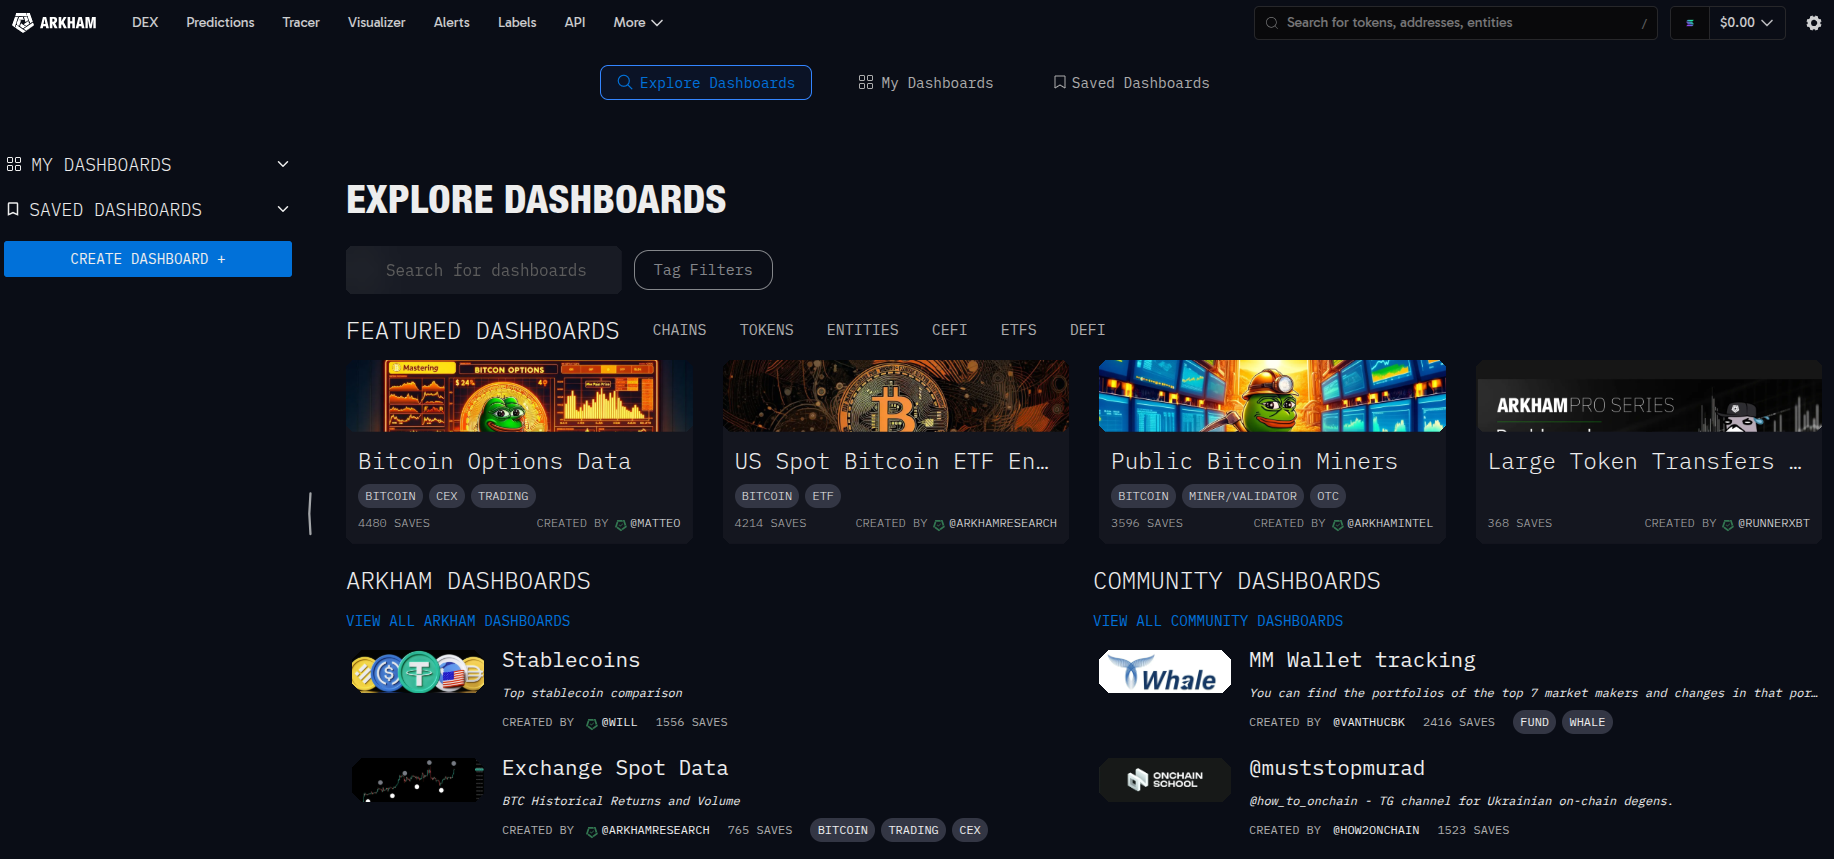Open creator profile @HOW2ONCHAIN

(x=1376, y=830)
